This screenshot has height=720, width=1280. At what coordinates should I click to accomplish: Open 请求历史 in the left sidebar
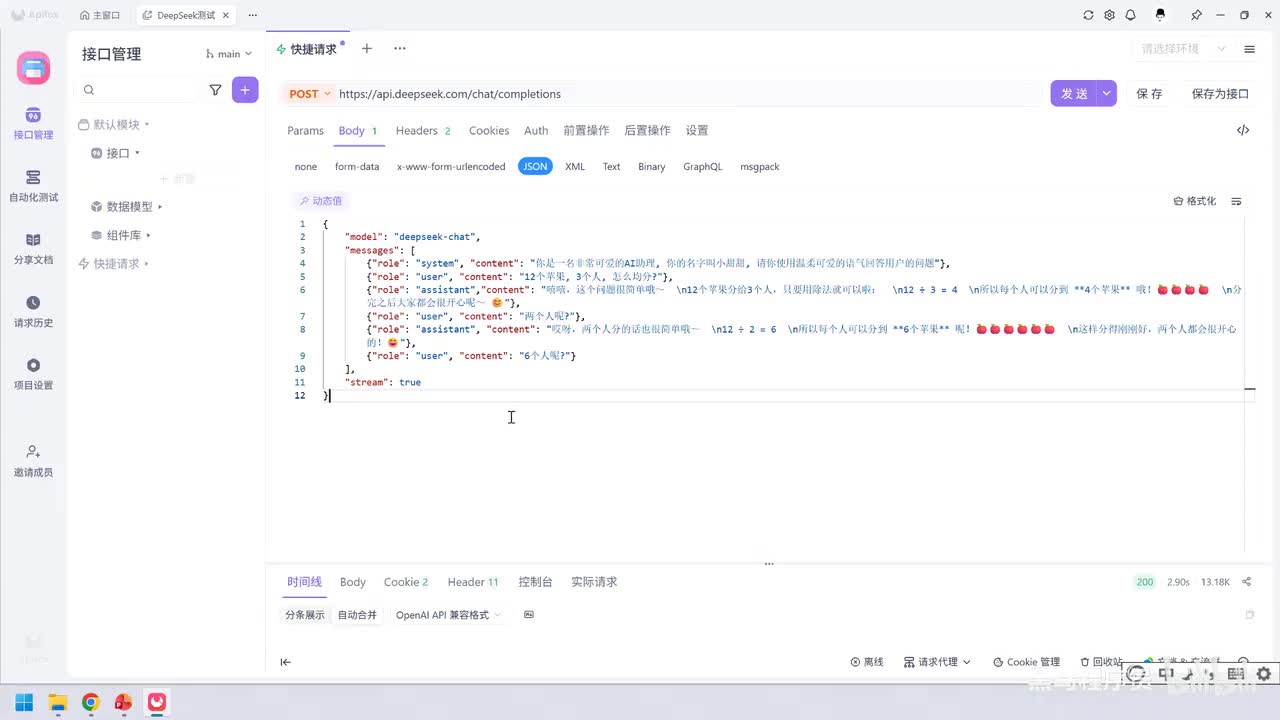coord(33,311)
